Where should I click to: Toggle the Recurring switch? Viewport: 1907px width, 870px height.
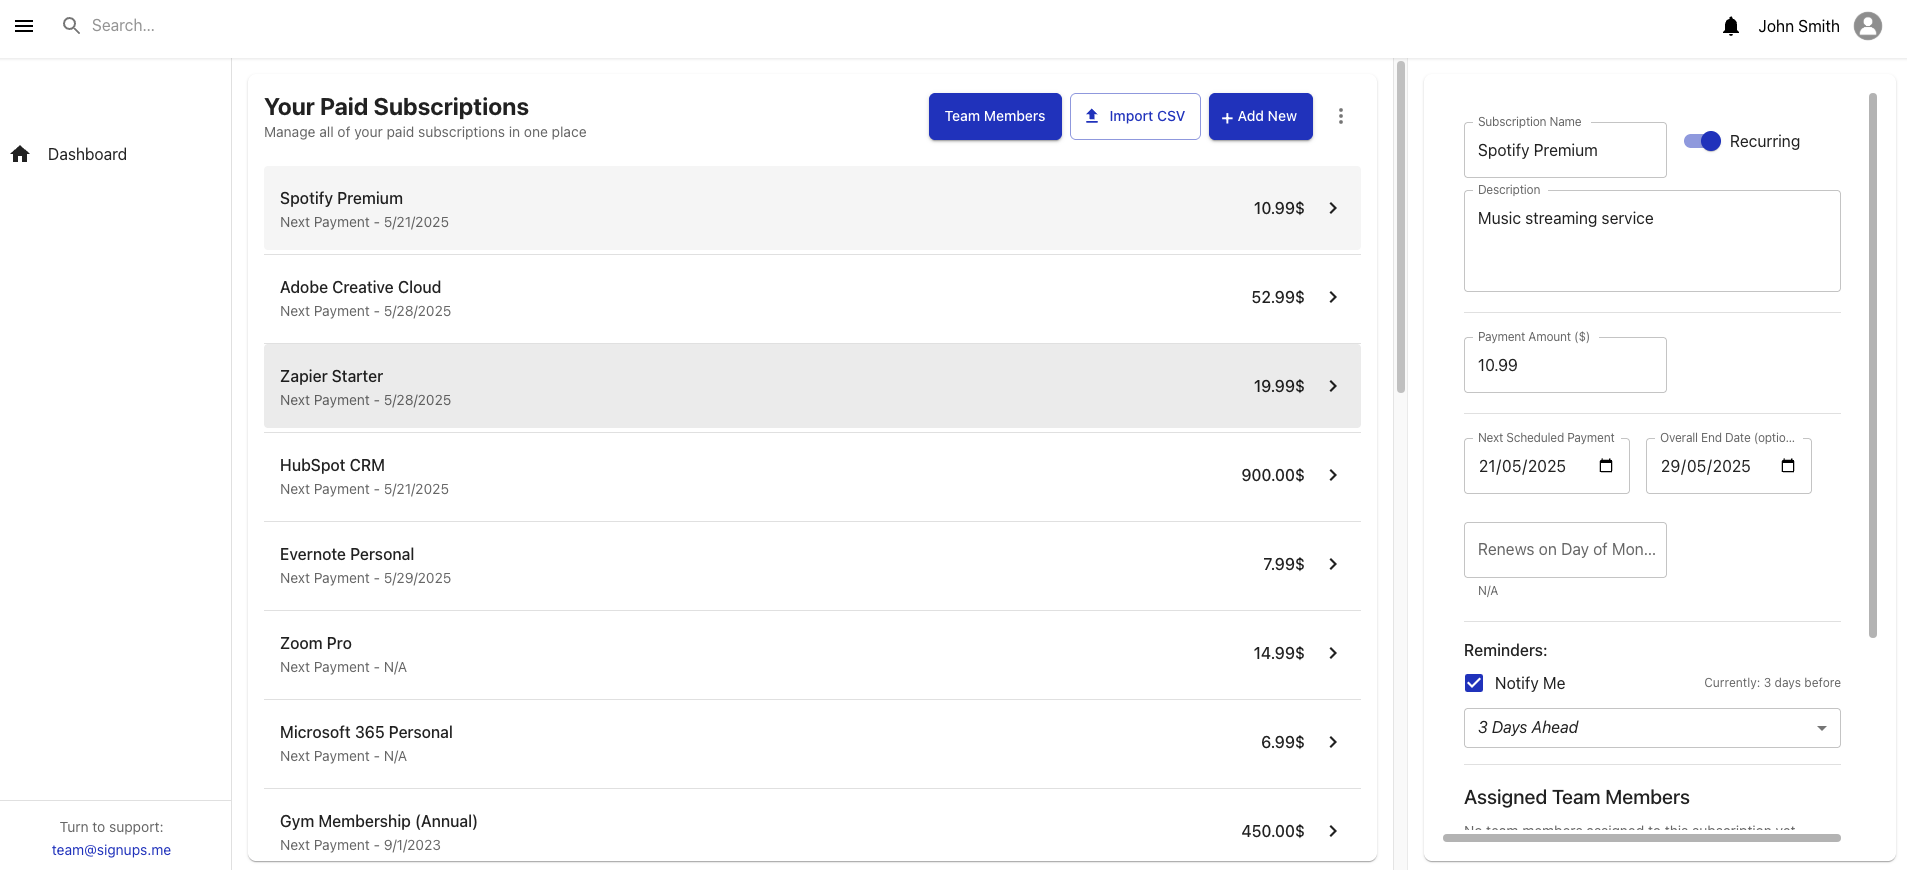(1702, 142)
